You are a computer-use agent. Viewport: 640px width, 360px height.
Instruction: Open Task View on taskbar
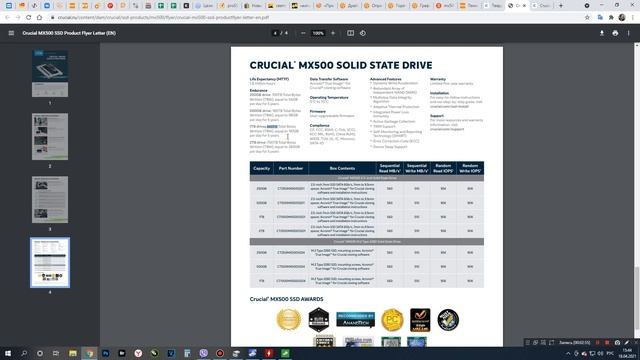point(56,353)
